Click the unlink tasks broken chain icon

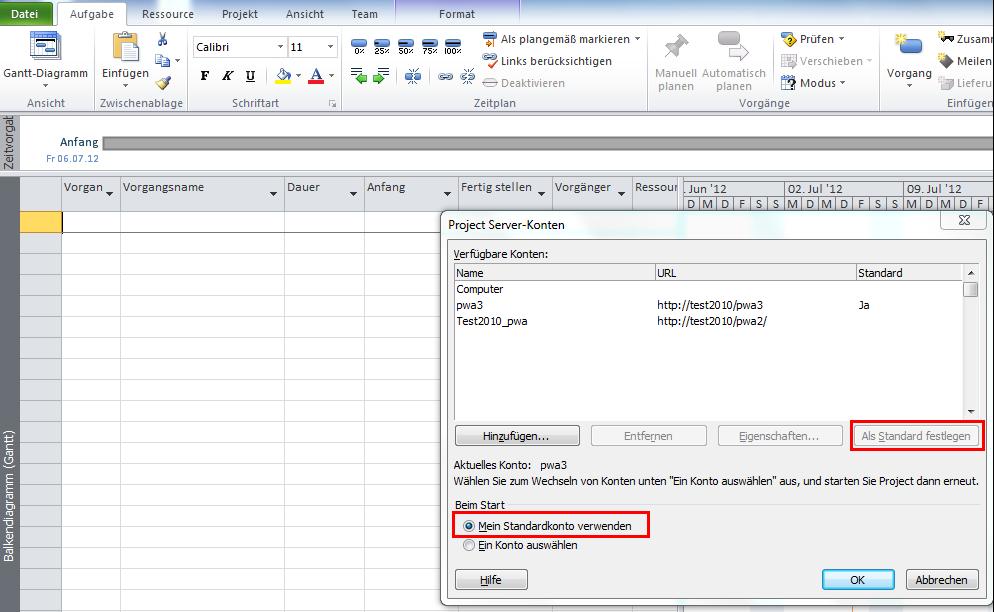(468, 77)
